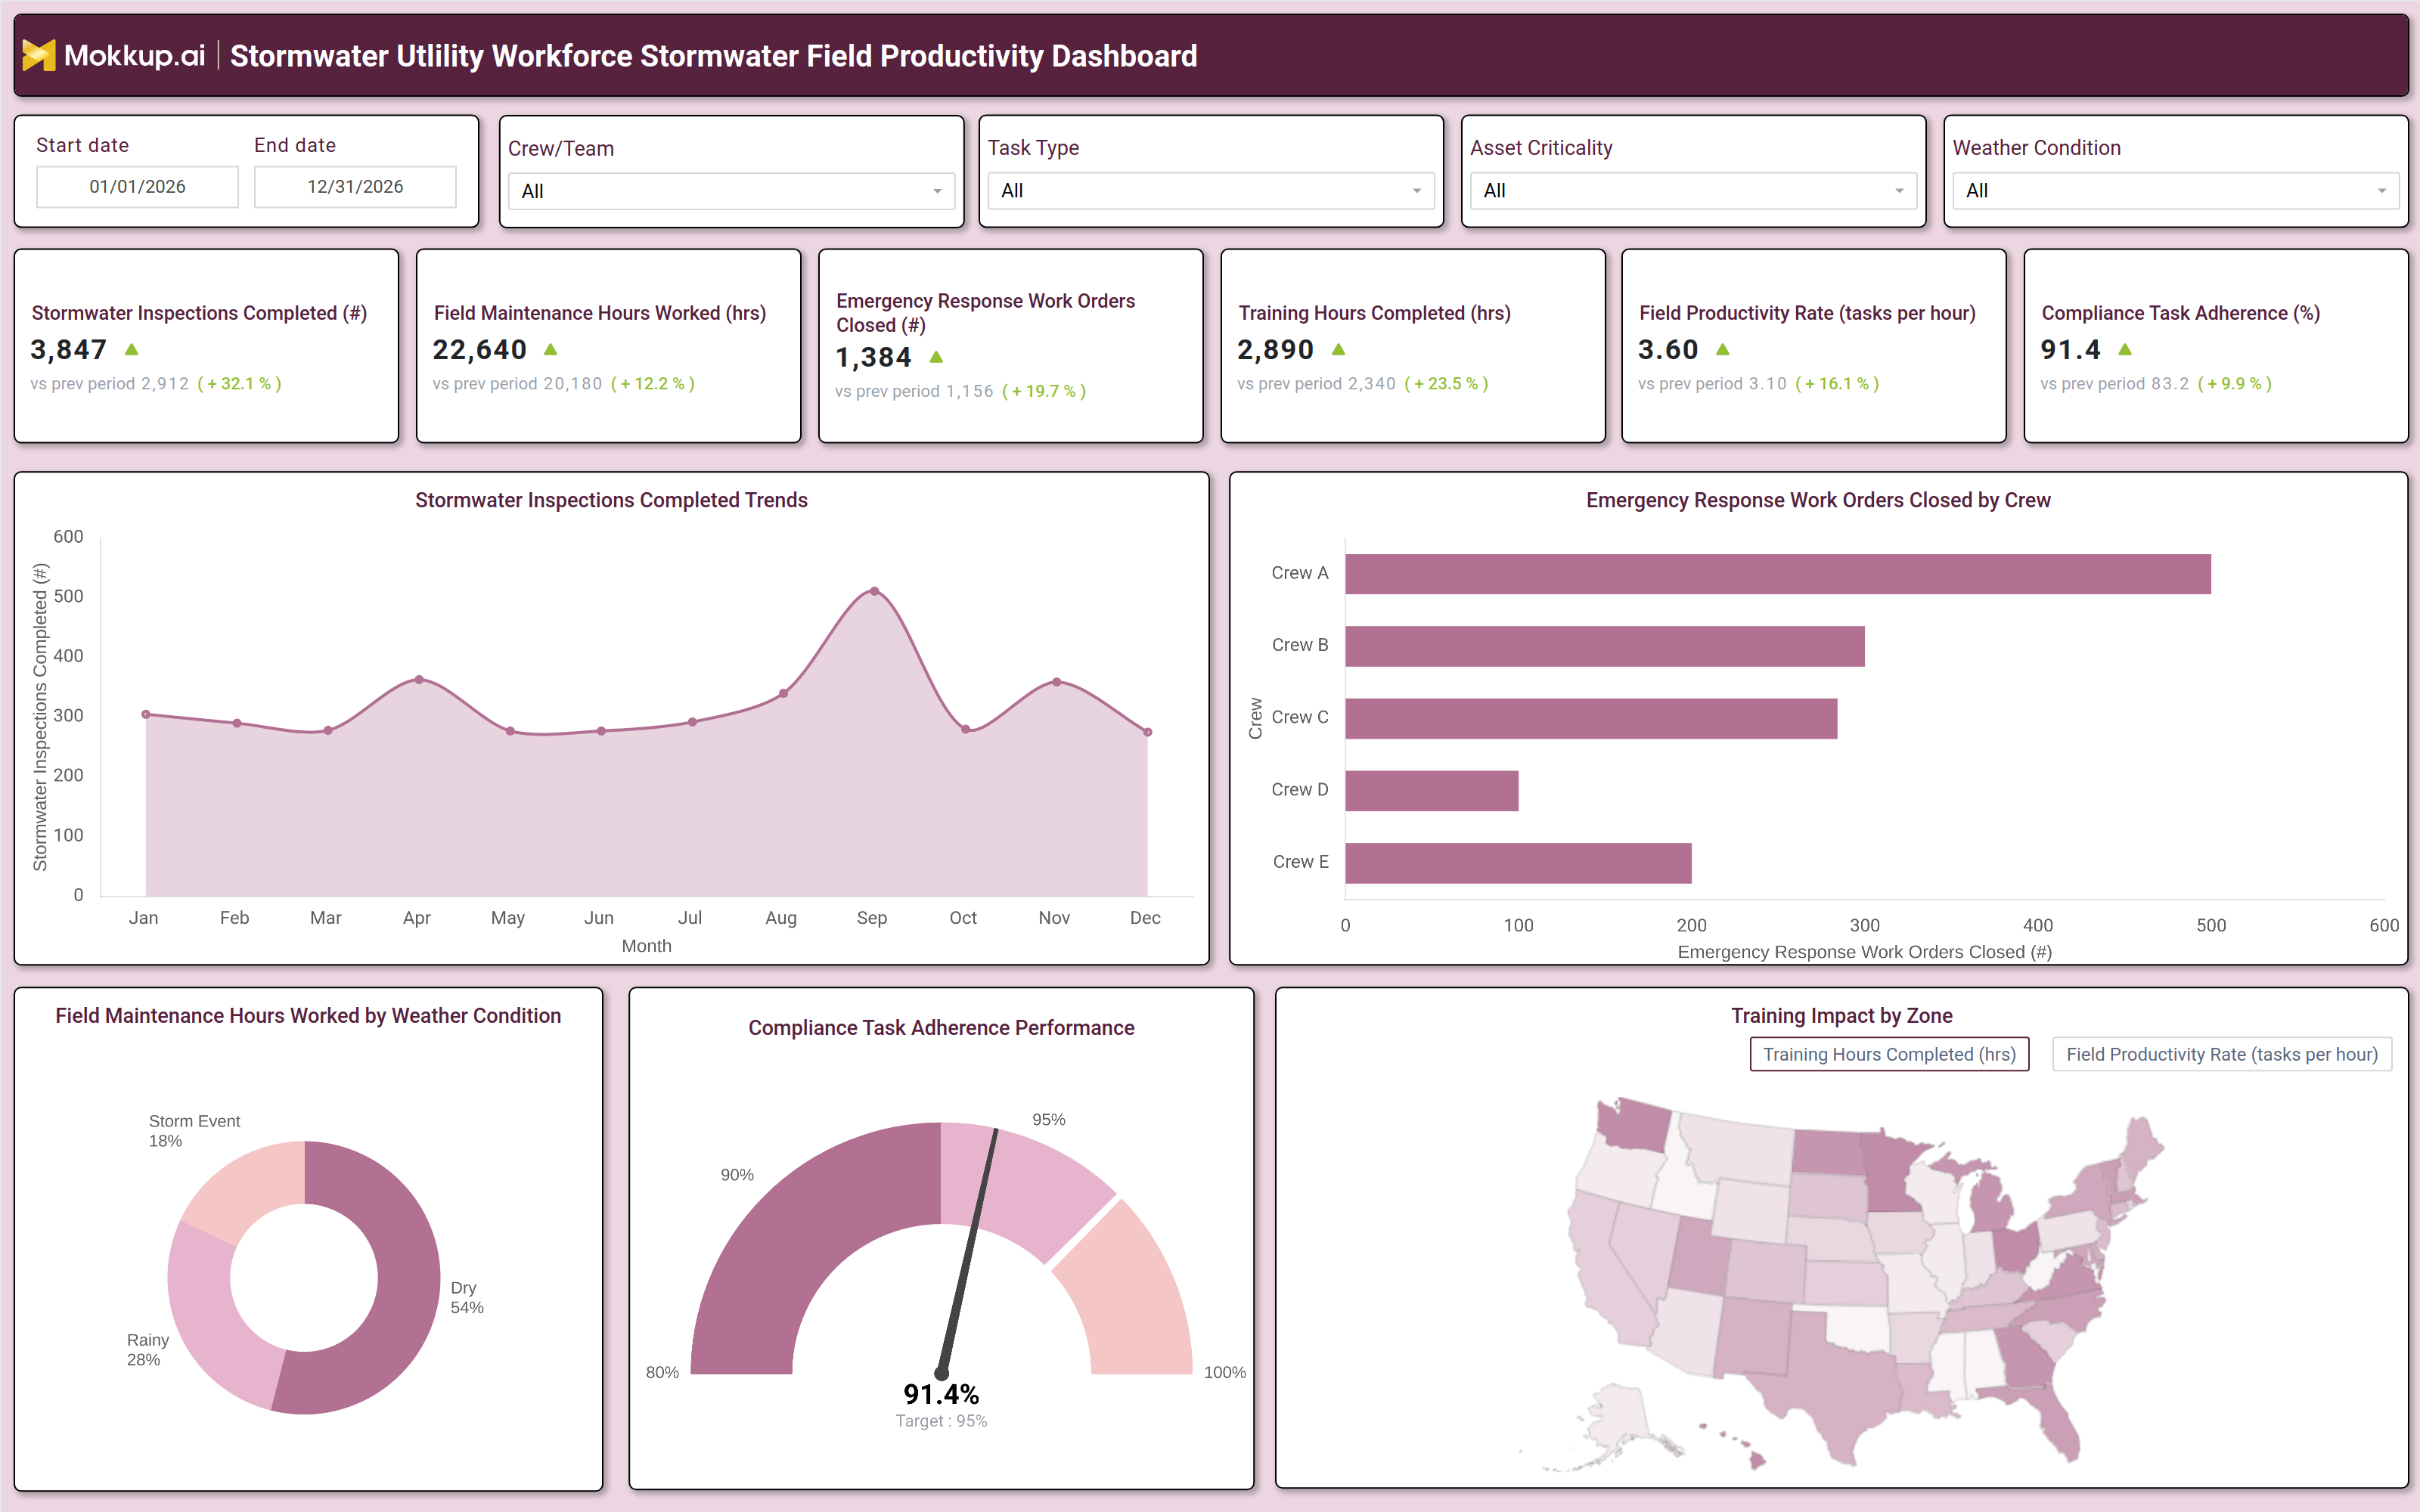Click the green up arrow beside 1,384

click(x=936, y=357)
